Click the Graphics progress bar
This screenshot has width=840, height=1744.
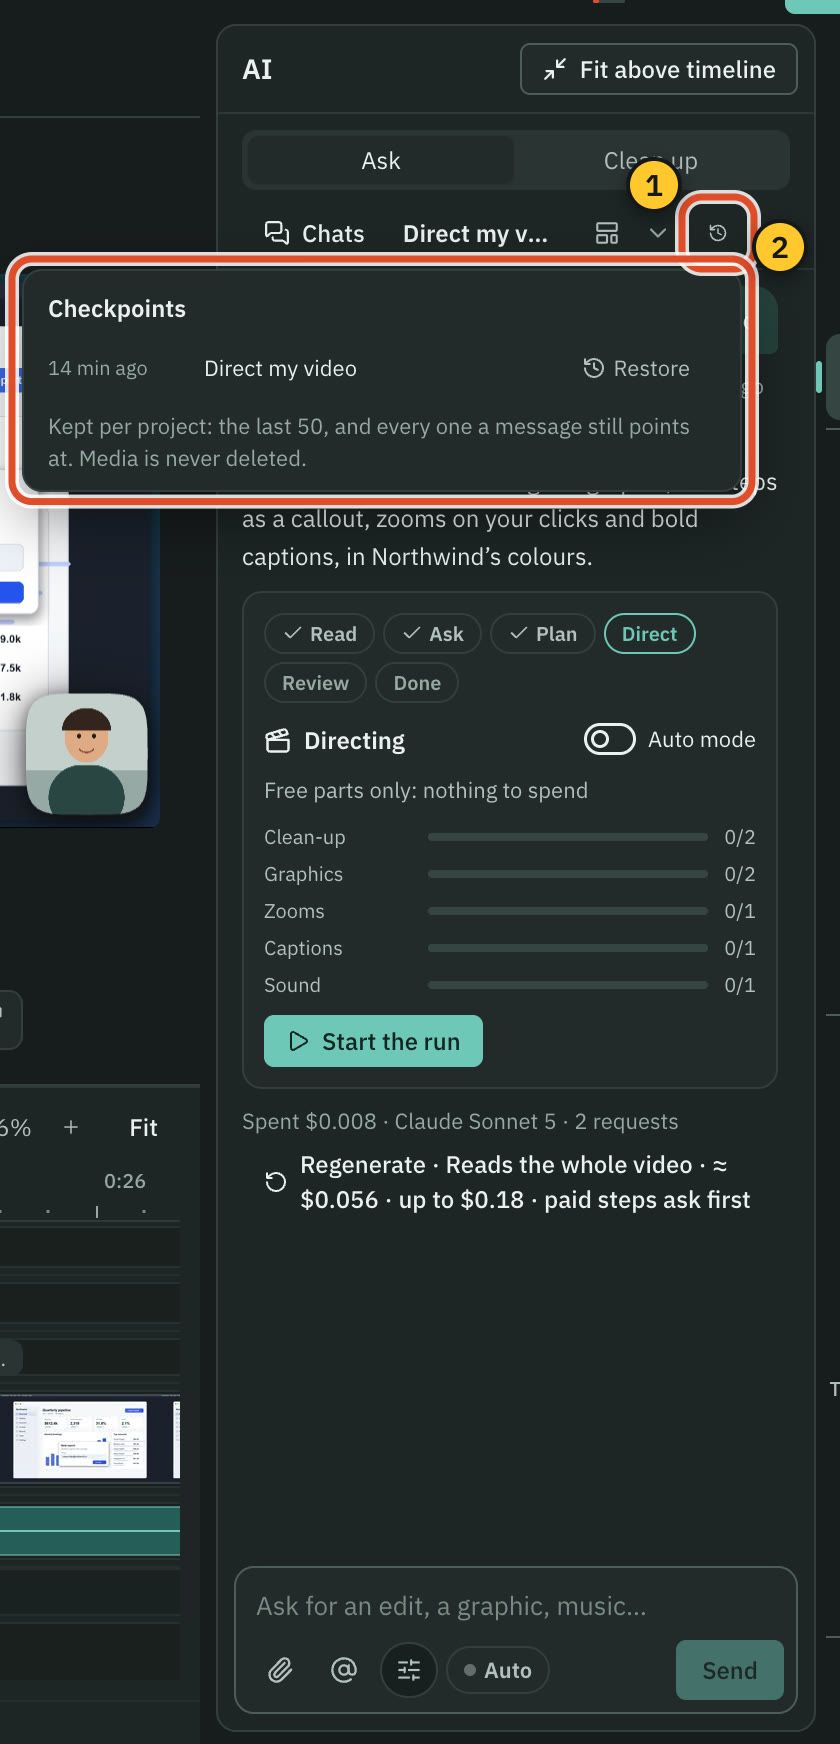point(567,874)
